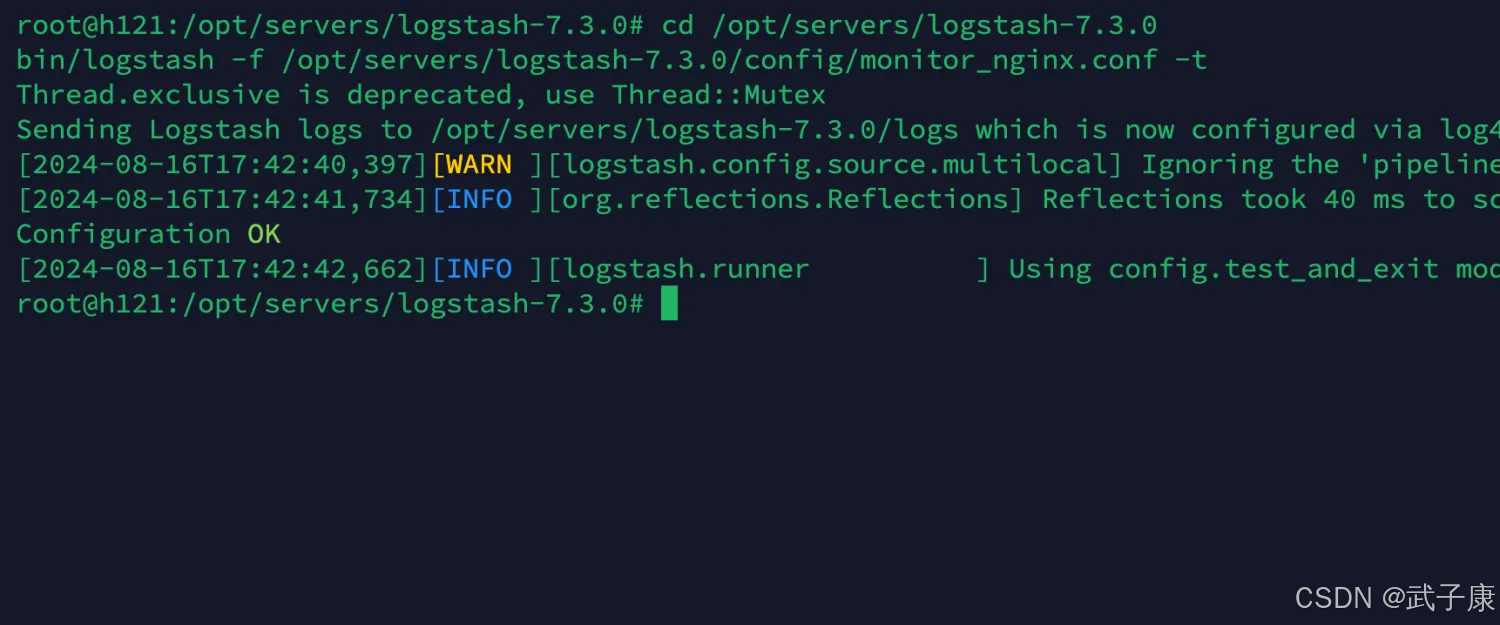The height and width of the screenshot is (625, 1500).
Task: Click the Thread::Mutex text
Action: tap(719, 96)
